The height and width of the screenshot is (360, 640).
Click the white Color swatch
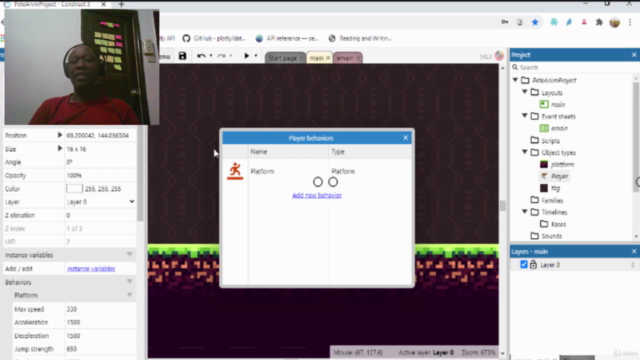[x=74, y=189]
